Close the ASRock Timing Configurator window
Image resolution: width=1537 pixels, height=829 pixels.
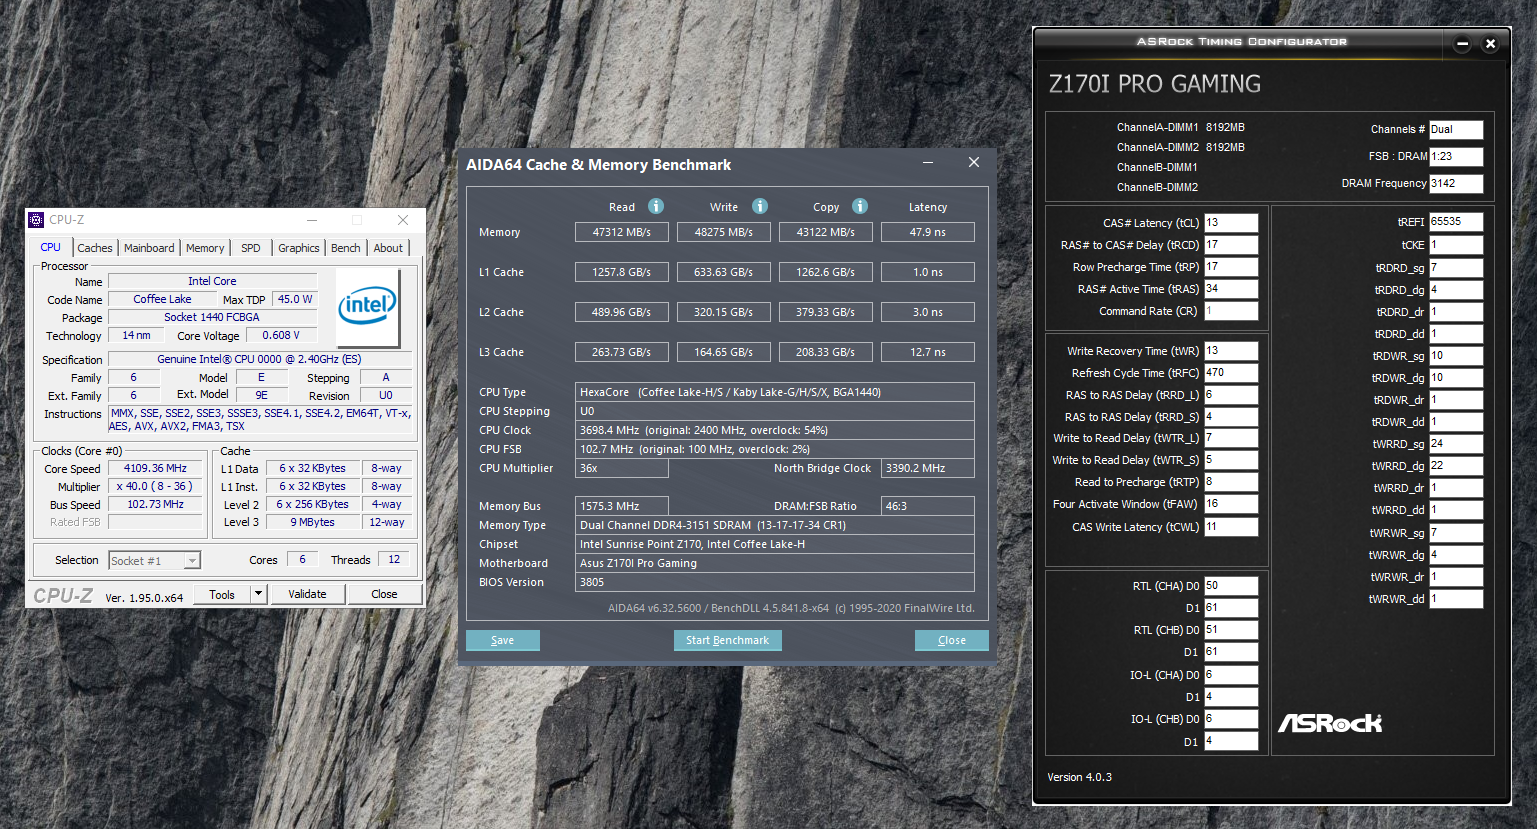pyautogui.click(x=1490, y=44)
